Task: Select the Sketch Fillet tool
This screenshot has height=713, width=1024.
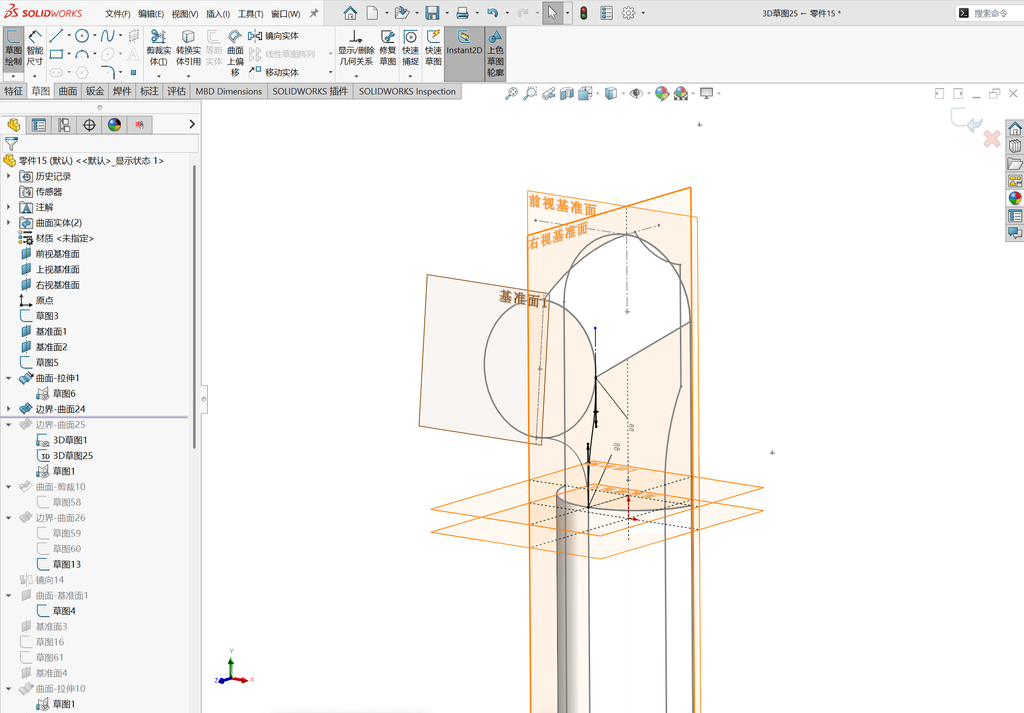Action: click(x=108, y=72)
